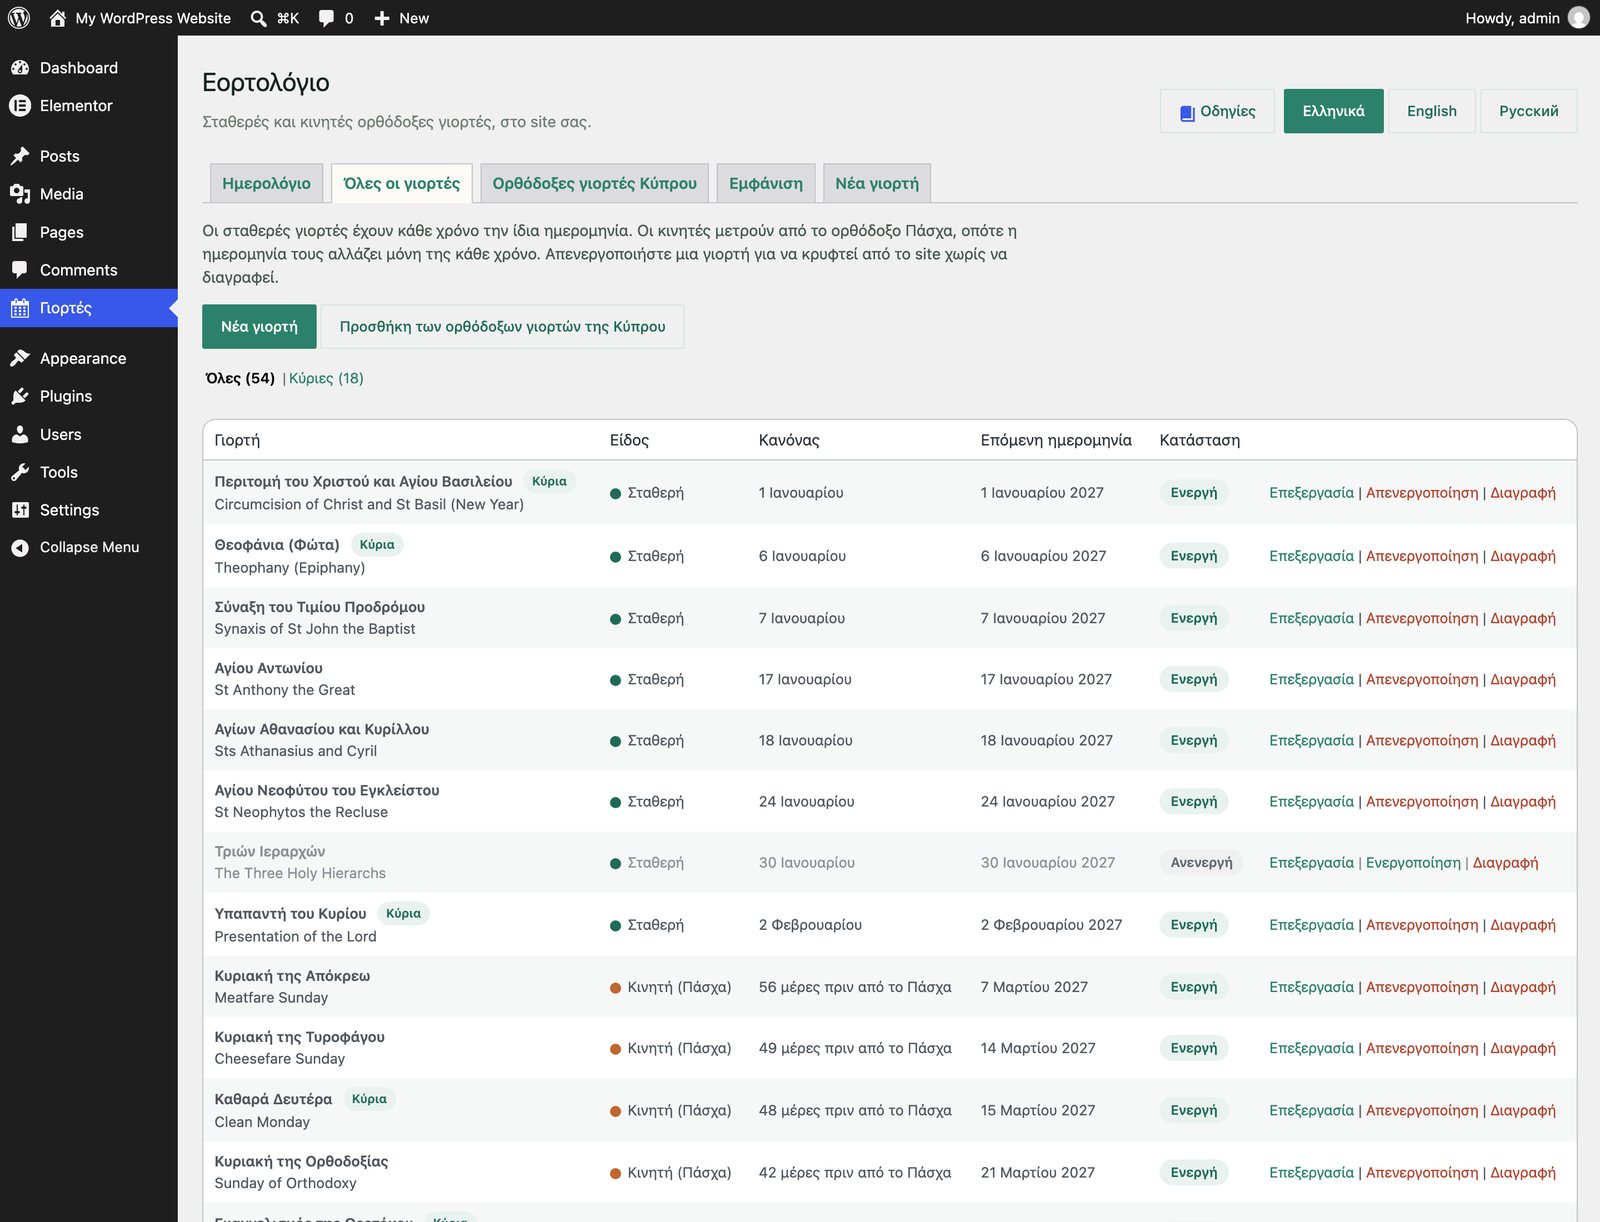Click the Plugins plug icon
The width and height of the screenshot is (1600, 1222).
pos(20,396)
